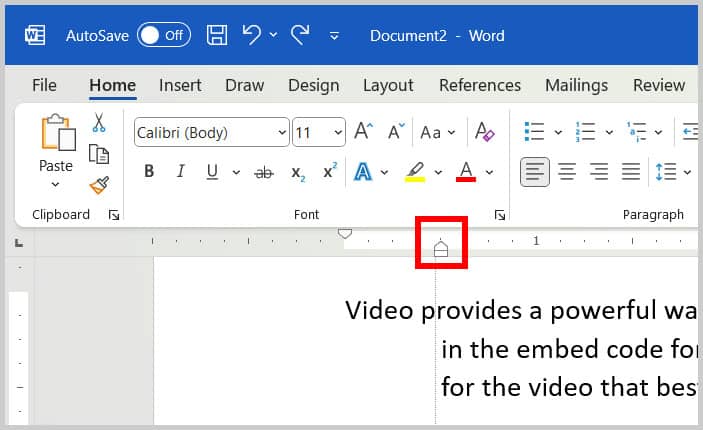Viewport: 703px width, 430px height.
Task: Toggle italic formatting
Action: pos(181,171)
